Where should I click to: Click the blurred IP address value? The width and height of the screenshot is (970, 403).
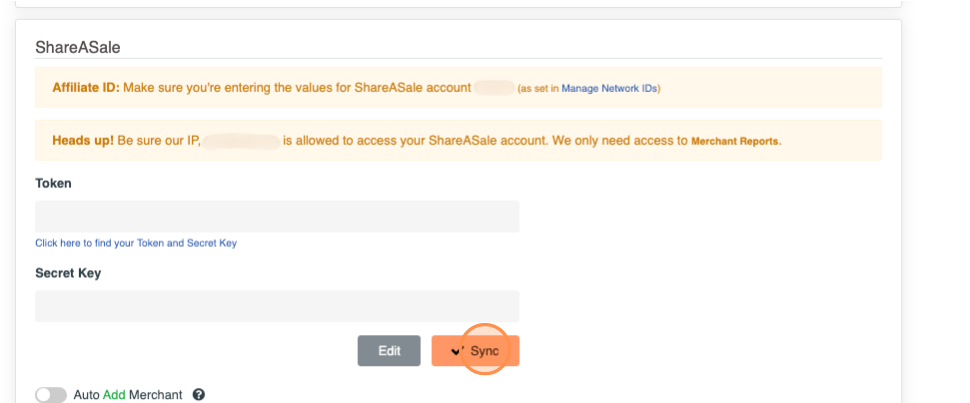click(241, 141)
